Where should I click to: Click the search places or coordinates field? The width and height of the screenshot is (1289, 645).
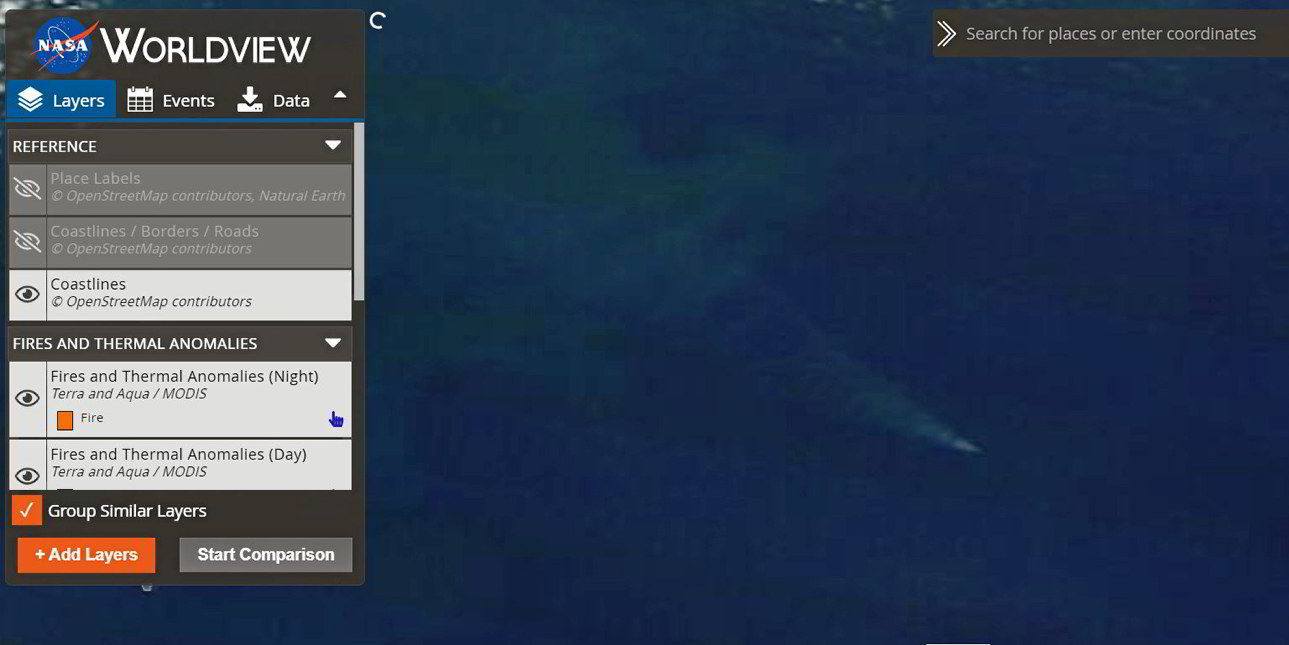1110,34
